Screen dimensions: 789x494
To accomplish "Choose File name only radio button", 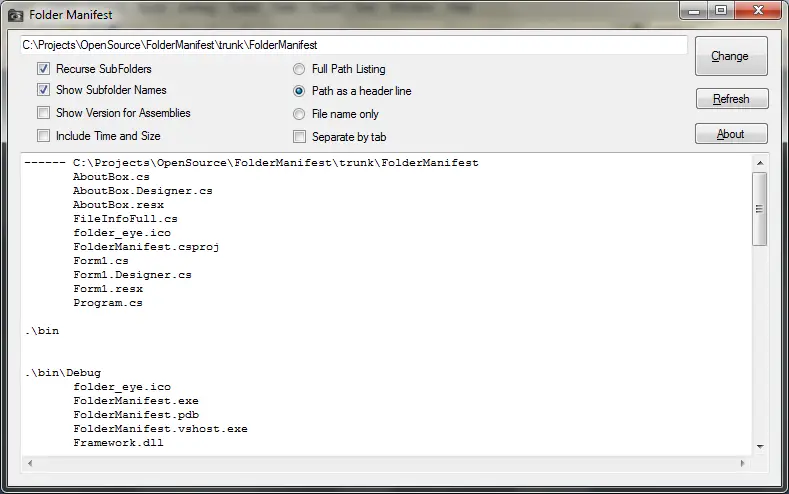I will pos(299,114).
